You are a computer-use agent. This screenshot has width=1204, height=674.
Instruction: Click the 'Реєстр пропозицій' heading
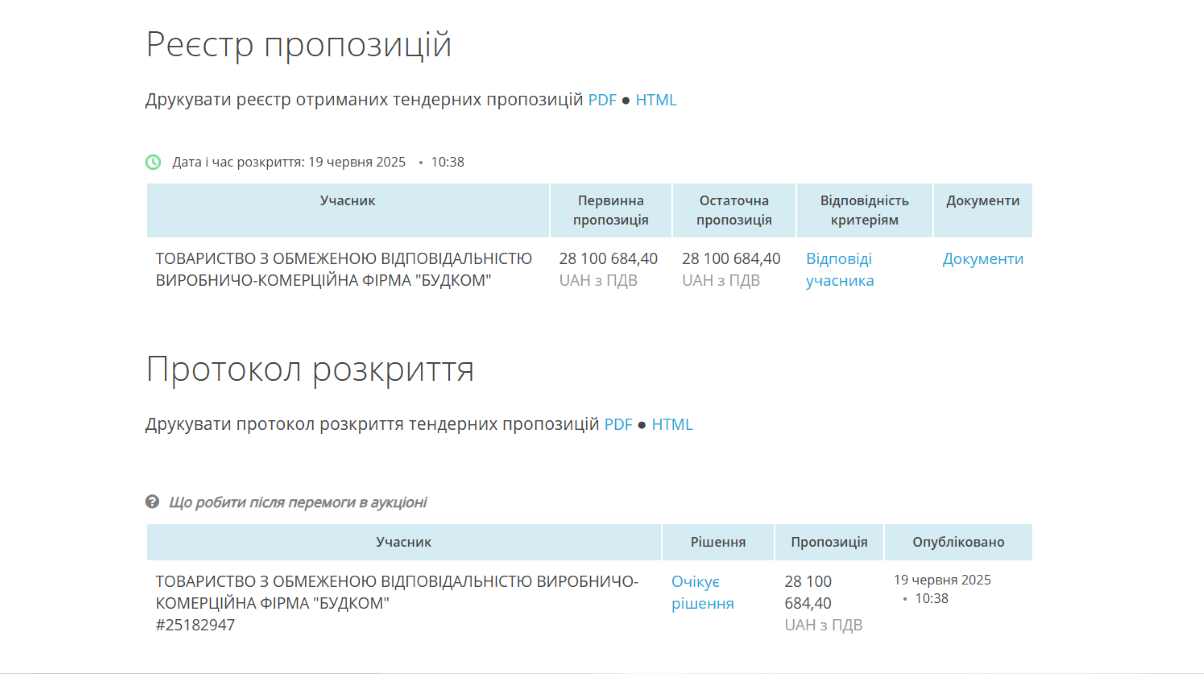coord(299,45)
